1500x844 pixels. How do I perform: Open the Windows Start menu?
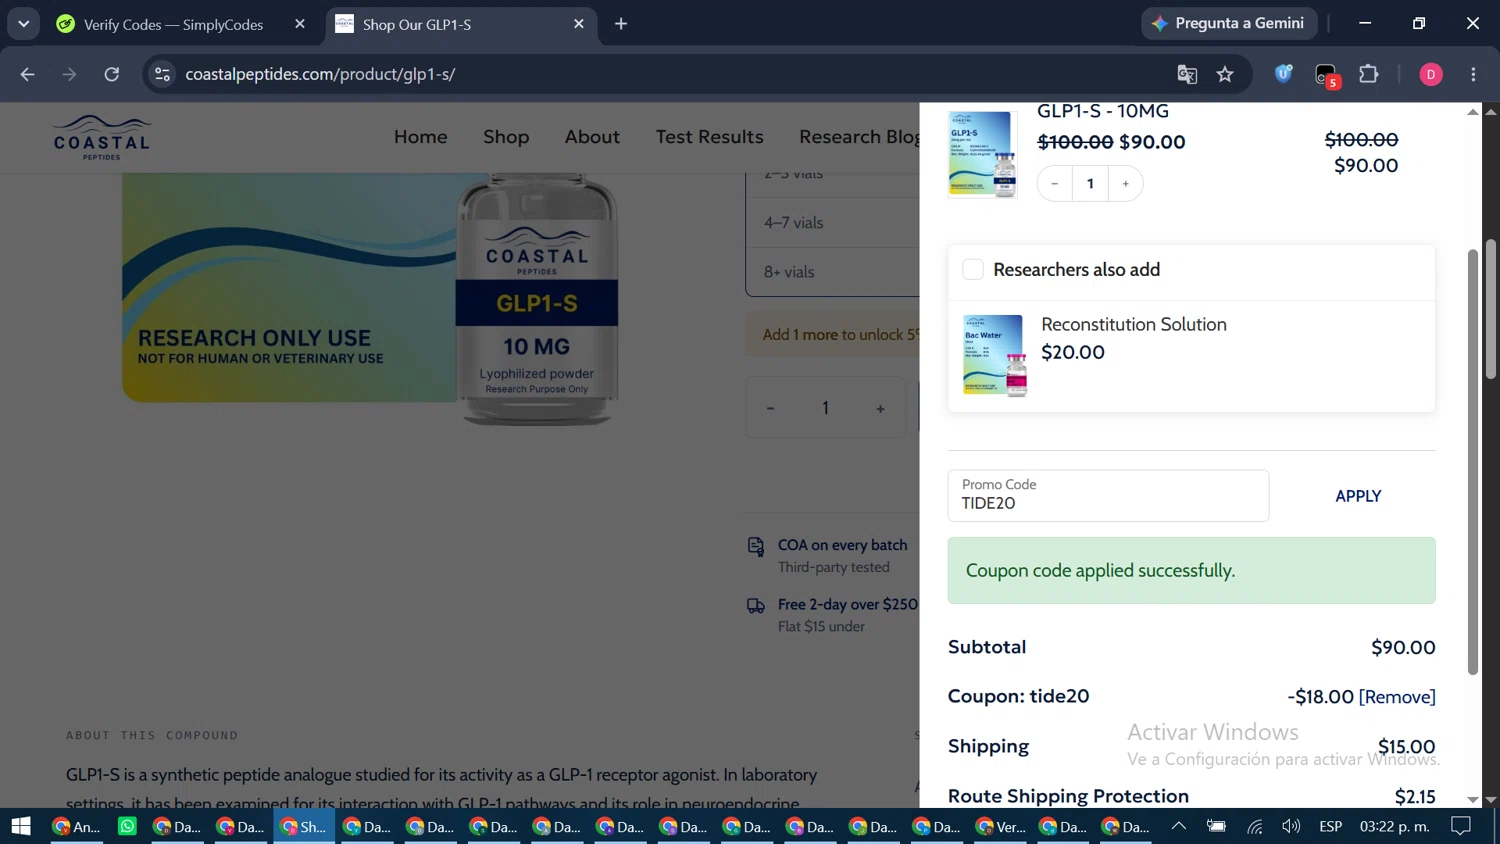pyautogui.click(x=21, y=826)
